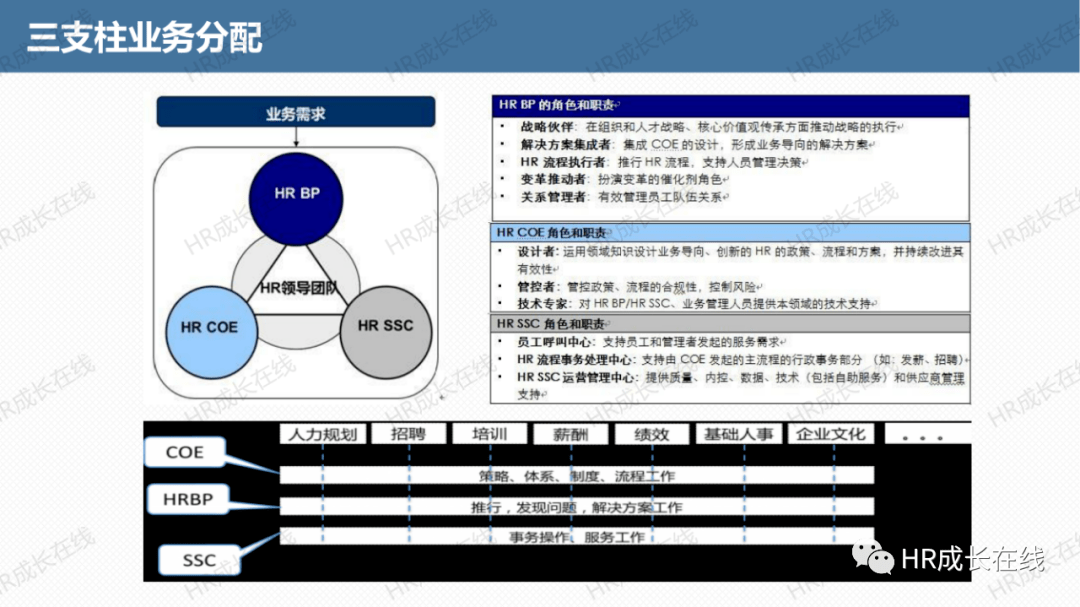This screenshot has width=1080, height=607.
Task: Click the HR BP dark blue circle
Action: coord(296,198)
